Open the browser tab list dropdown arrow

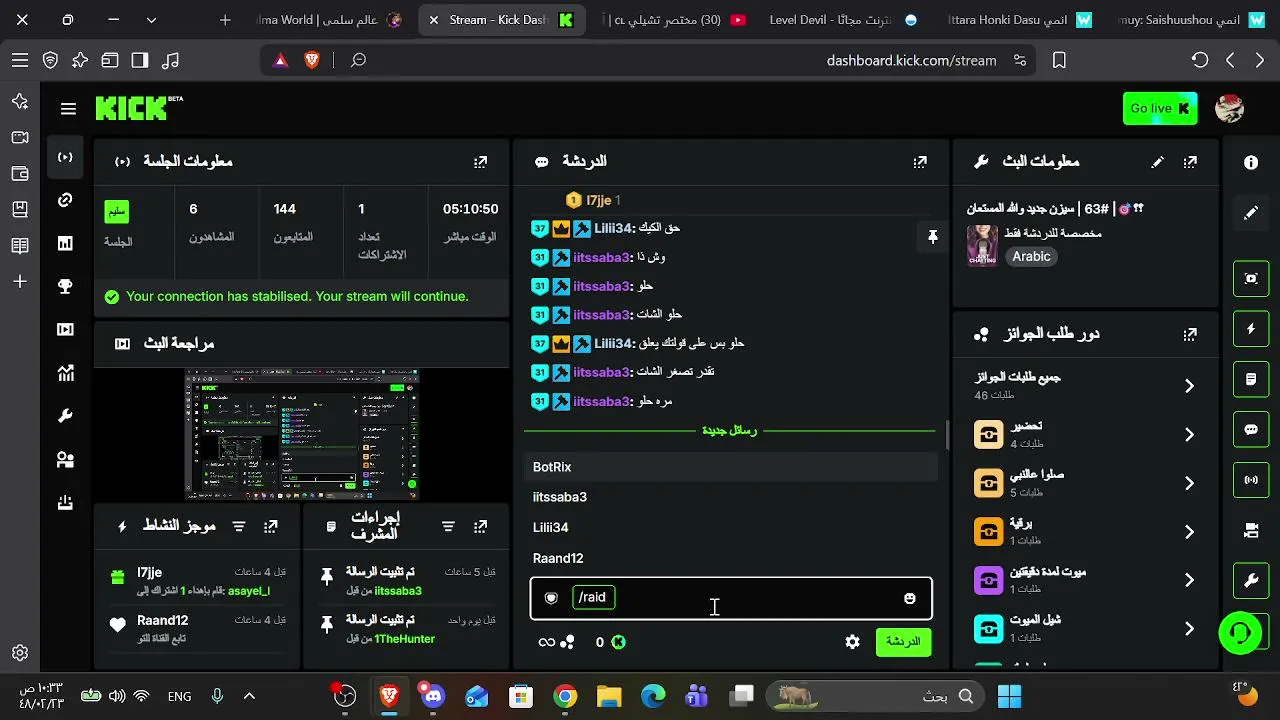[x=151, y=20]
